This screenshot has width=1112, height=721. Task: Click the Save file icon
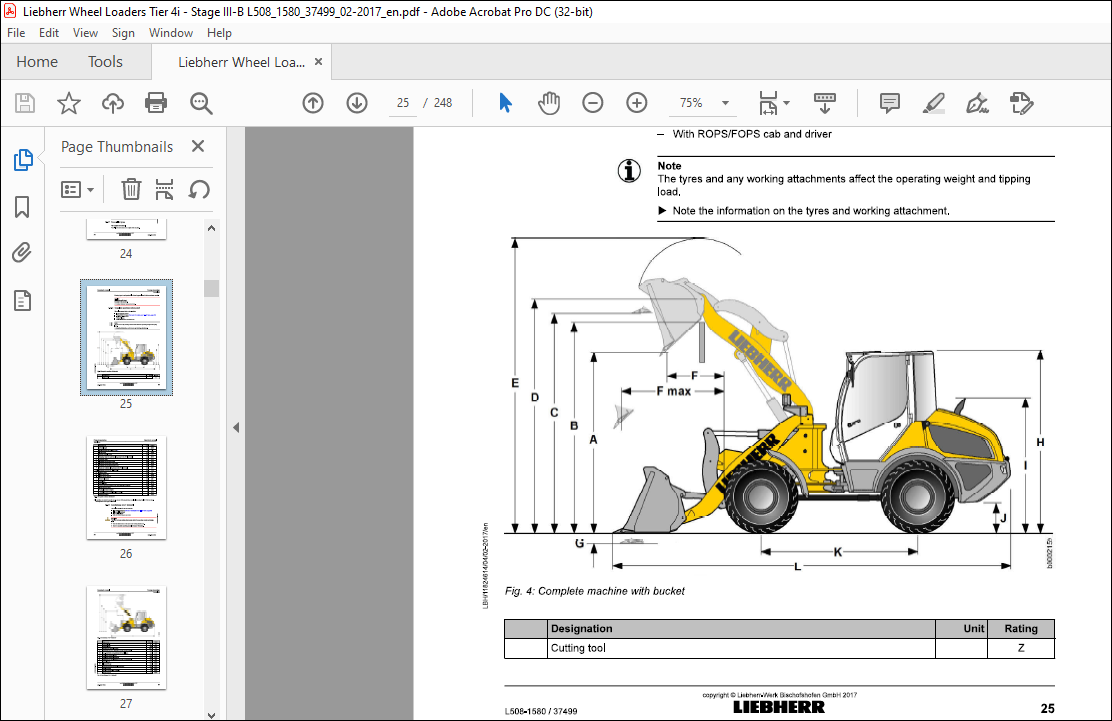[x=25, y=103]
